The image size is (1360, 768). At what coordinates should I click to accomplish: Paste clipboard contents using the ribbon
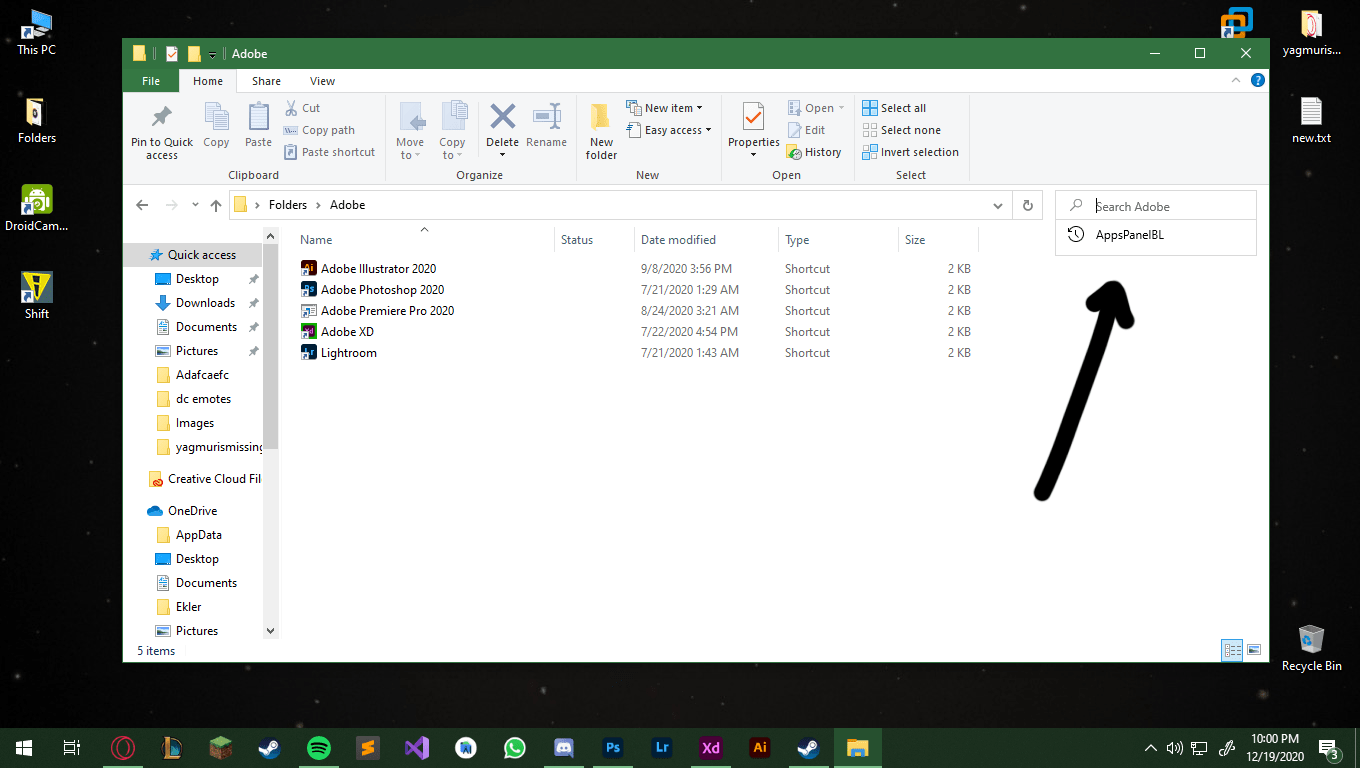(258, 126)
